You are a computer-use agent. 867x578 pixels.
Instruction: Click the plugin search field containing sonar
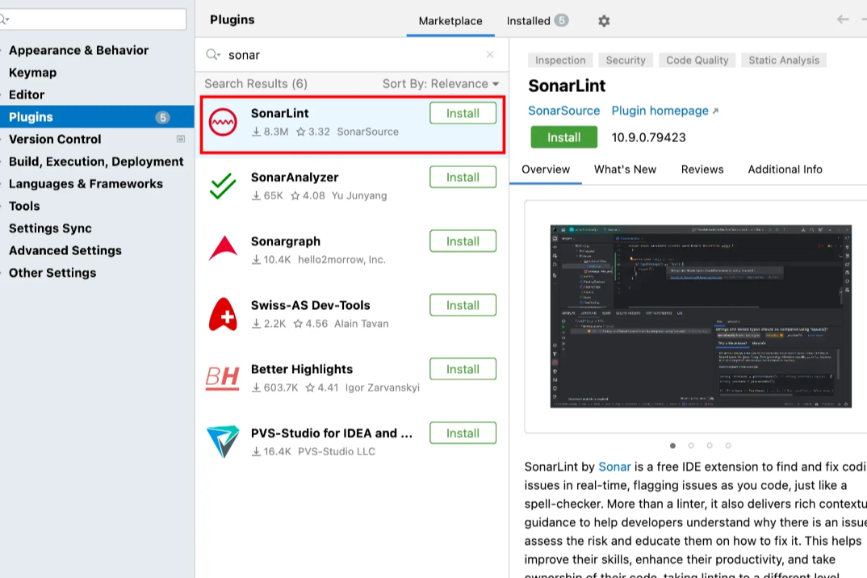[x=352, y=55]
